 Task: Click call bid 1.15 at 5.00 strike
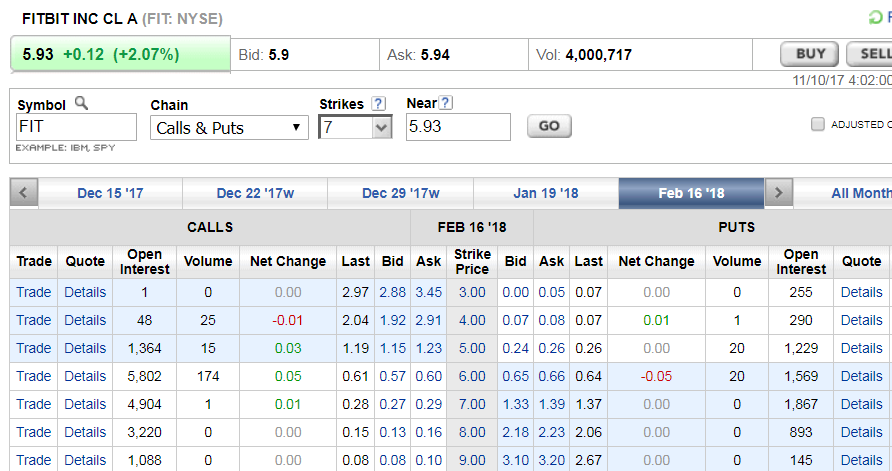pyautogui.click(x=393, y=348)
